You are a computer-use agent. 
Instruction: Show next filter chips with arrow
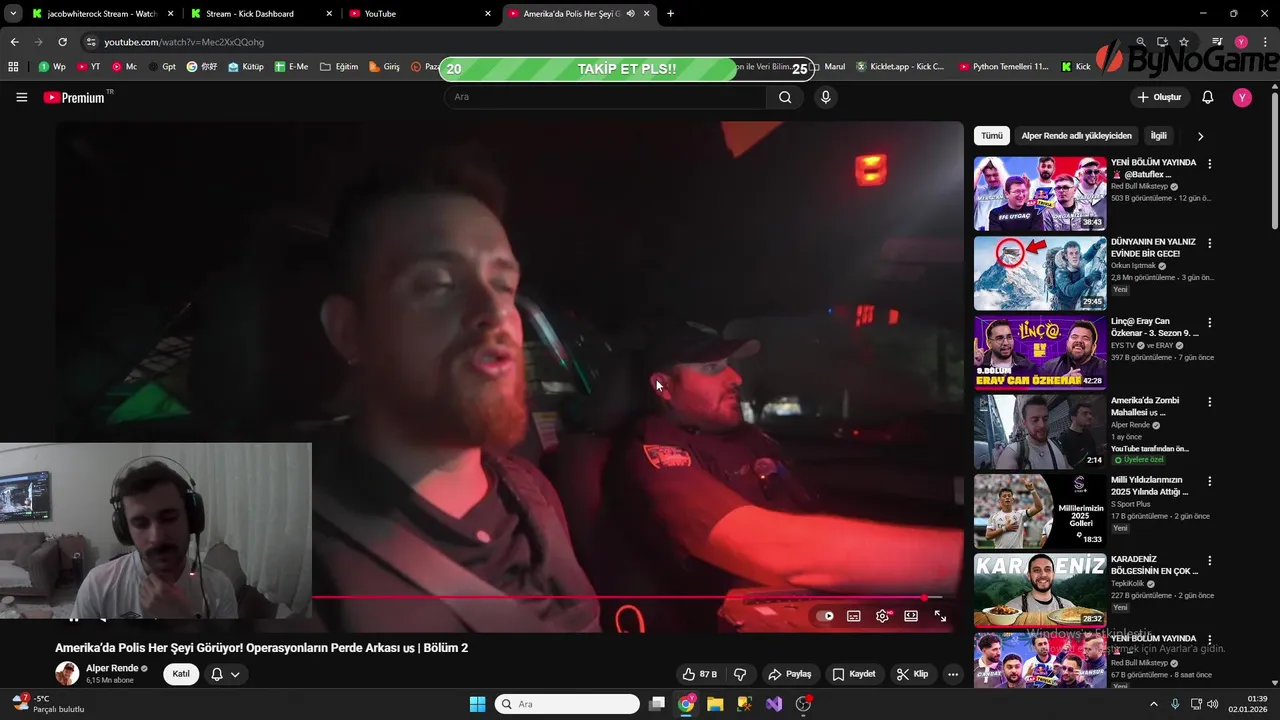coord(1200,136)
